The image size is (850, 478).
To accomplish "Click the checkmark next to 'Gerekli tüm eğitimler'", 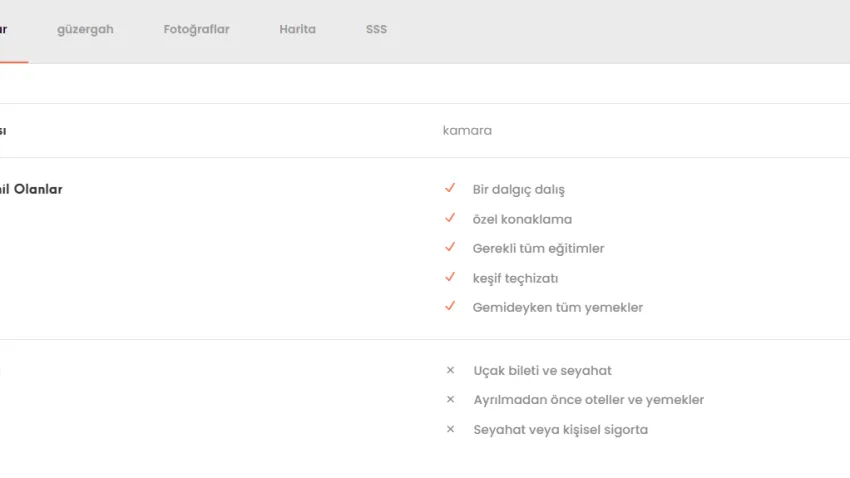I will click(450, 247).
